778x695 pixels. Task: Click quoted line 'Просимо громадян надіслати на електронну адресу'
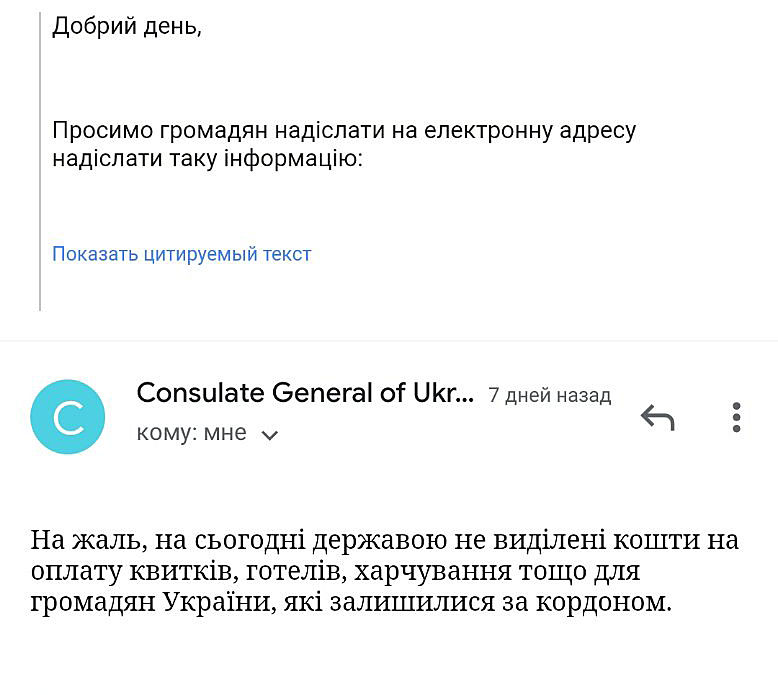(x=343, y=131)
